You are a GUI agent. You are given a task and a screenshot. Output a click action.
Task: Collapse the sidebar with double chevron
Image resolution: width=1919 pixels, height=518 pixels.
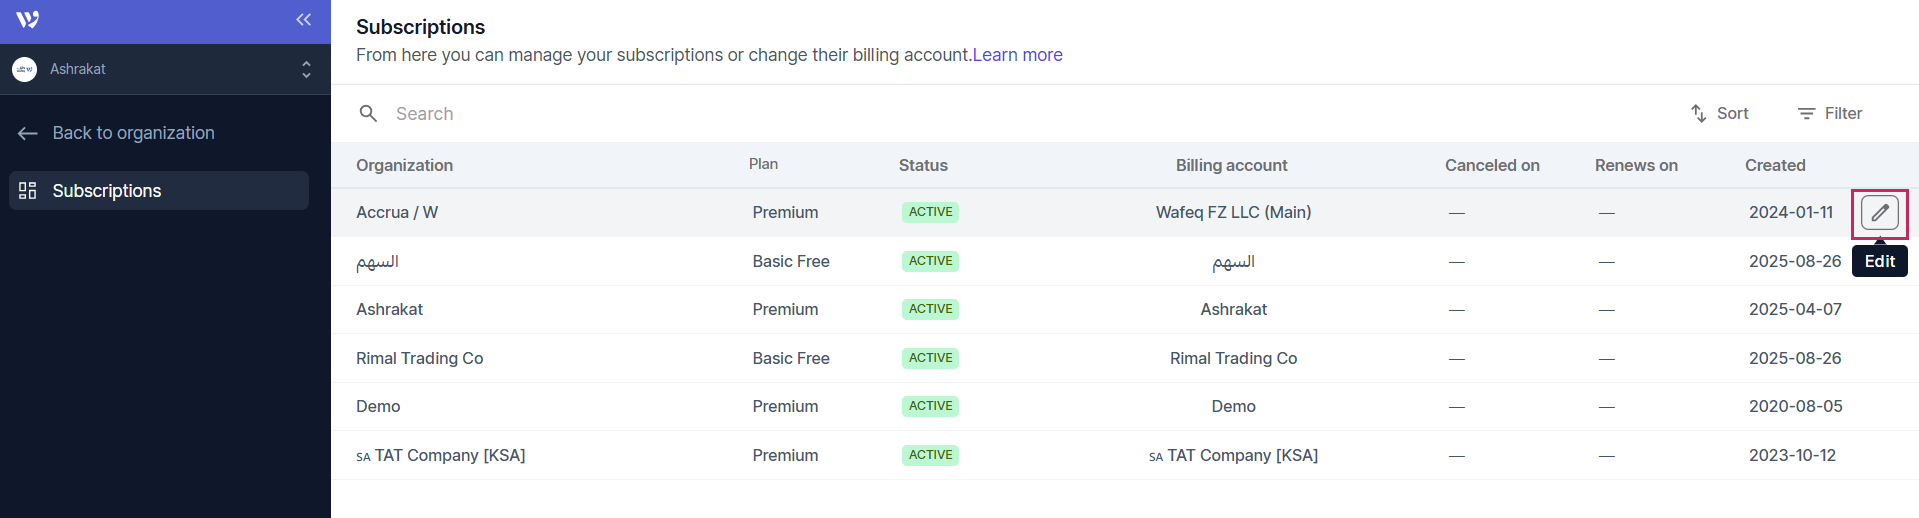point(304,20)
